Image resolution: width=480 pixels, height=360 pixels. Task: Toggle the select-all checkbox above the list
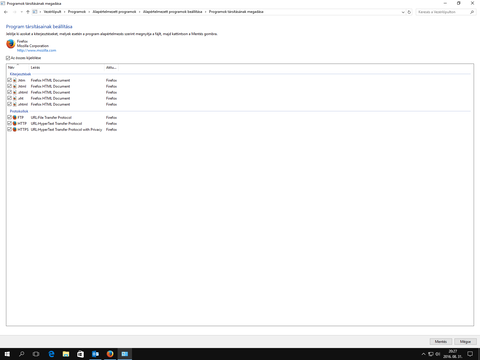(x=8, y=58)
